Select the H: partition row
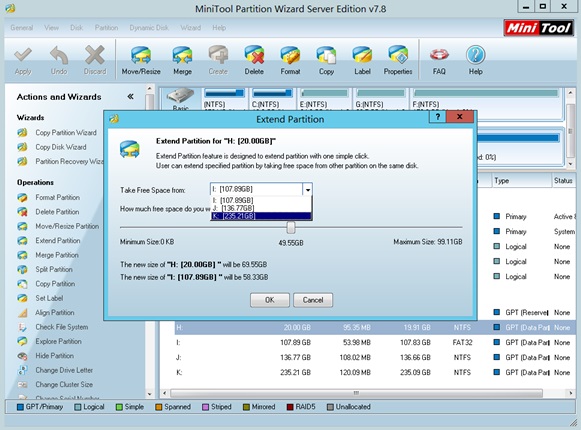581x430 pixels. (x=375, y=328)
